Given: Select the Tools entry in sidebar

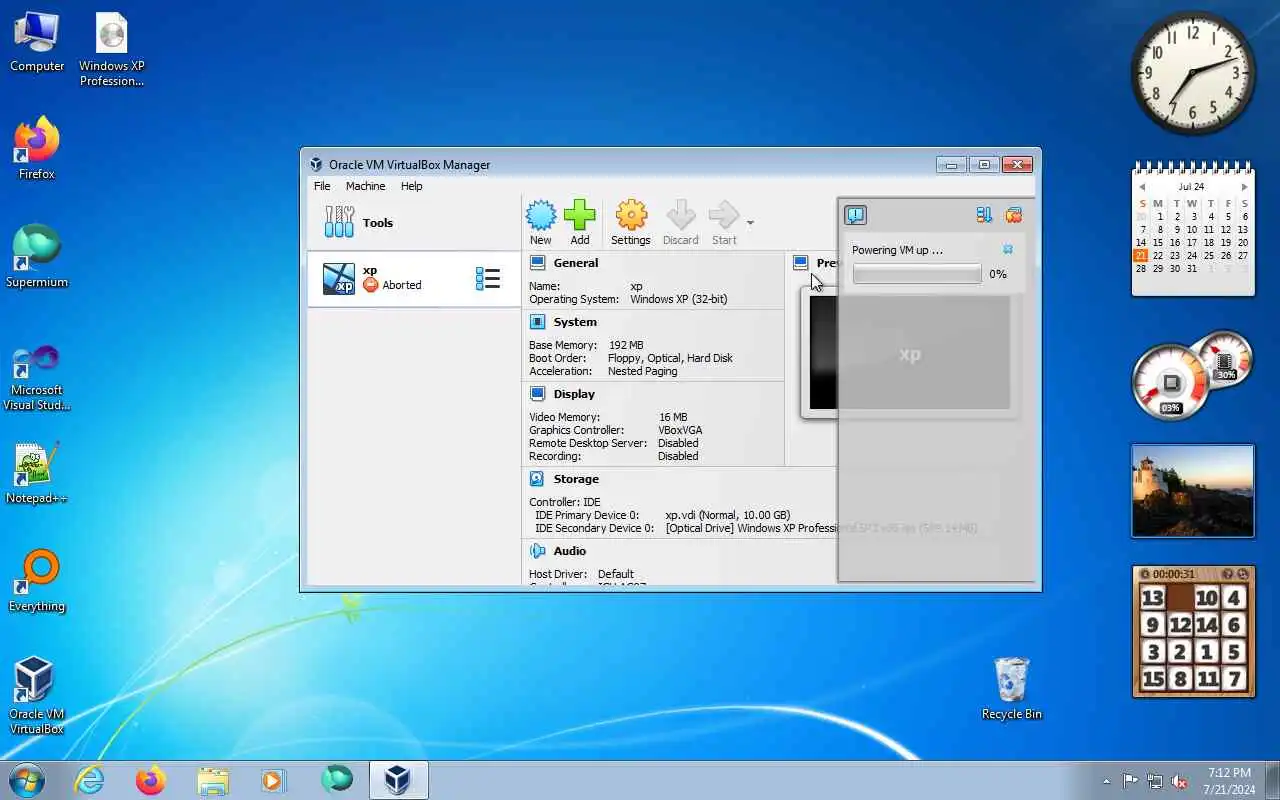Looking at the screenshot, I should [x=414, y=223].
